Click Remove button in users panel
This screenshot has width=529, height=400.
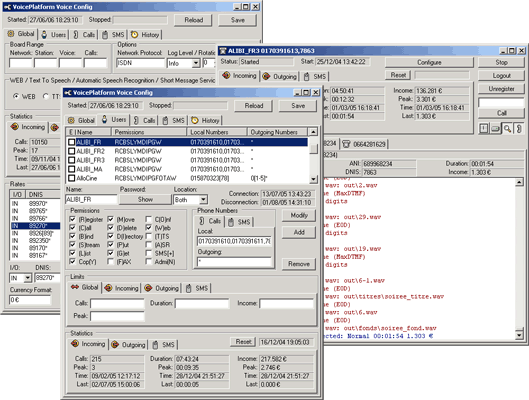pos(299,264)
